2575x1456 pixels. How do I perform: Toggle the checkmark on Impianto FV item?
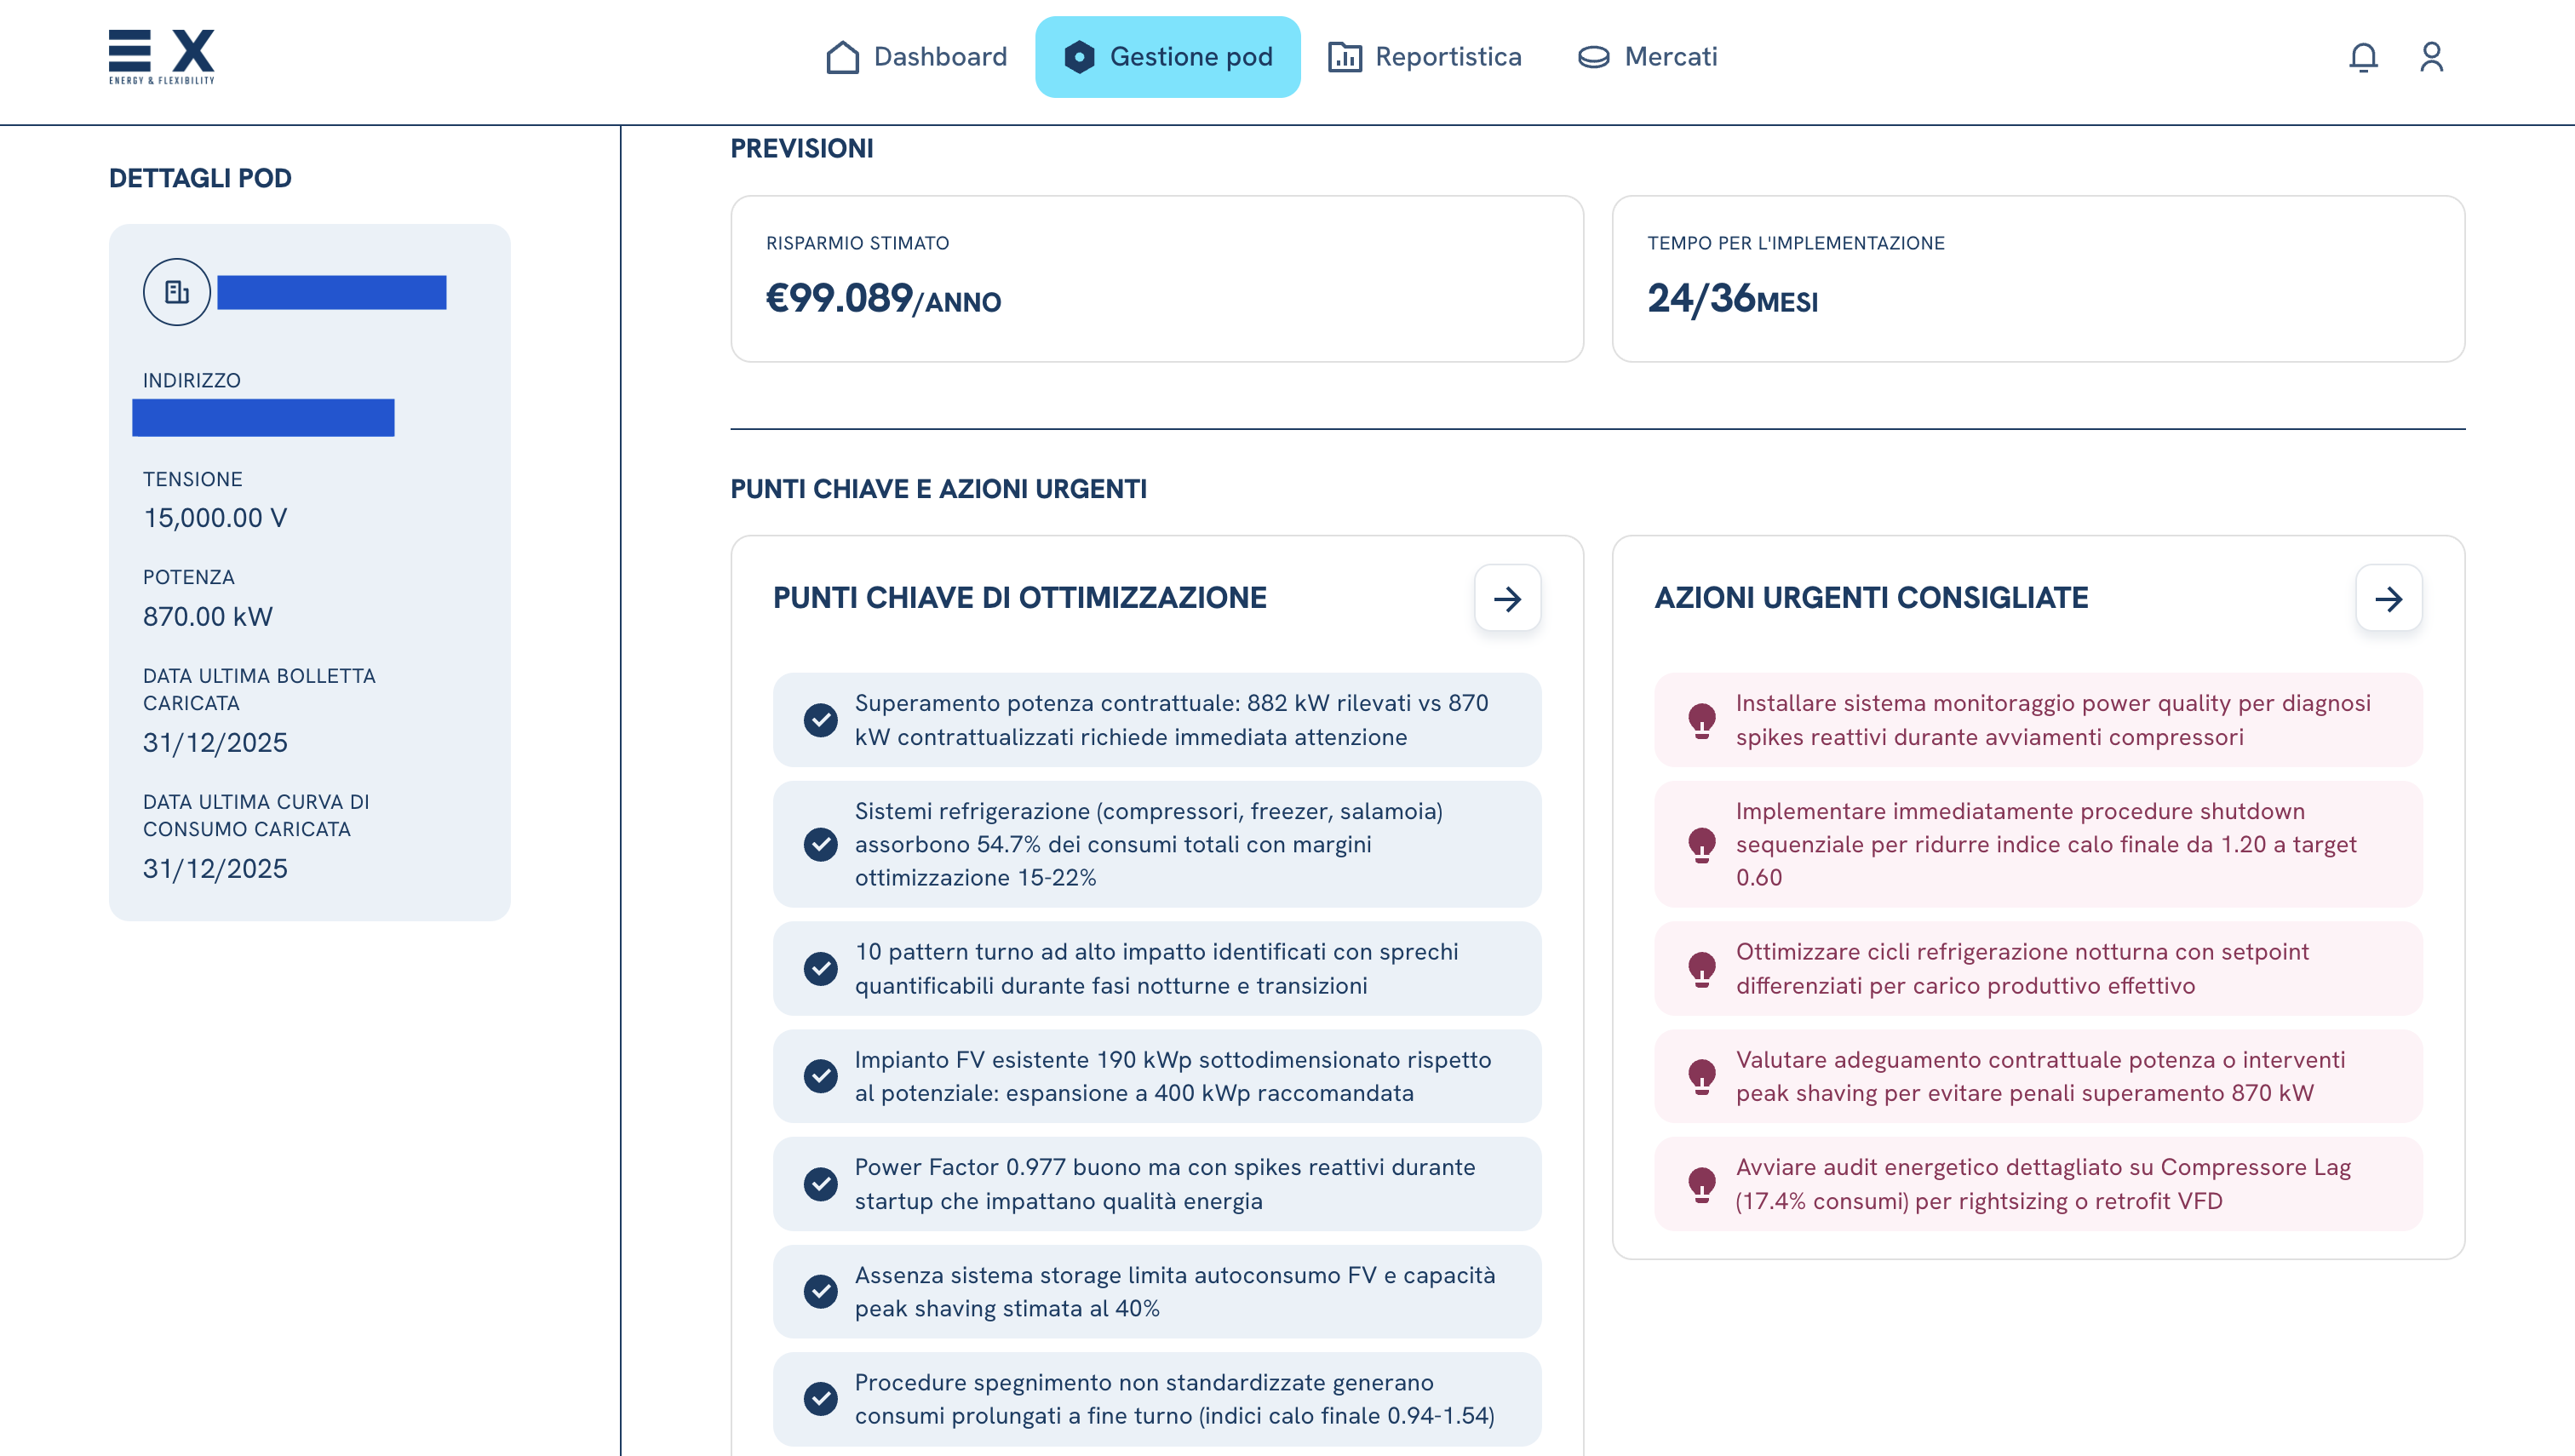tap(821, 1075)
